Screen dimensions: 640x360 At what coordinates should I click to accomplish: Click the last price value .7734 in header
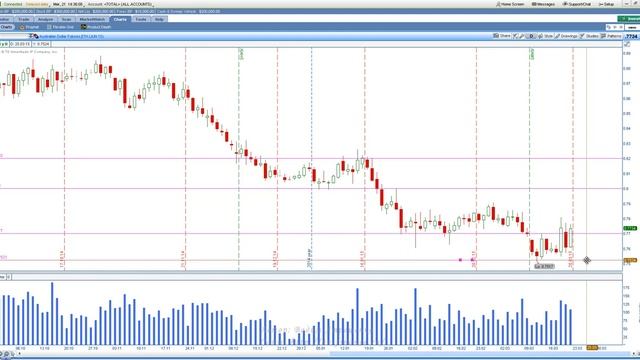pyautogui.click(x=631, y=36)
